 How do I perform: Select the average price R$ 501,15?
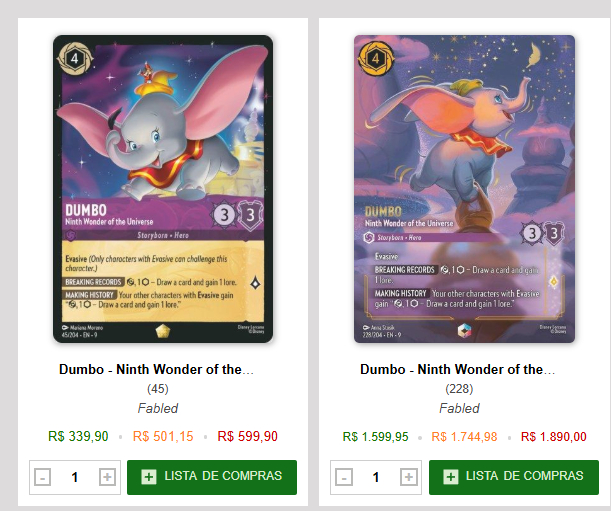click(163, 436)
